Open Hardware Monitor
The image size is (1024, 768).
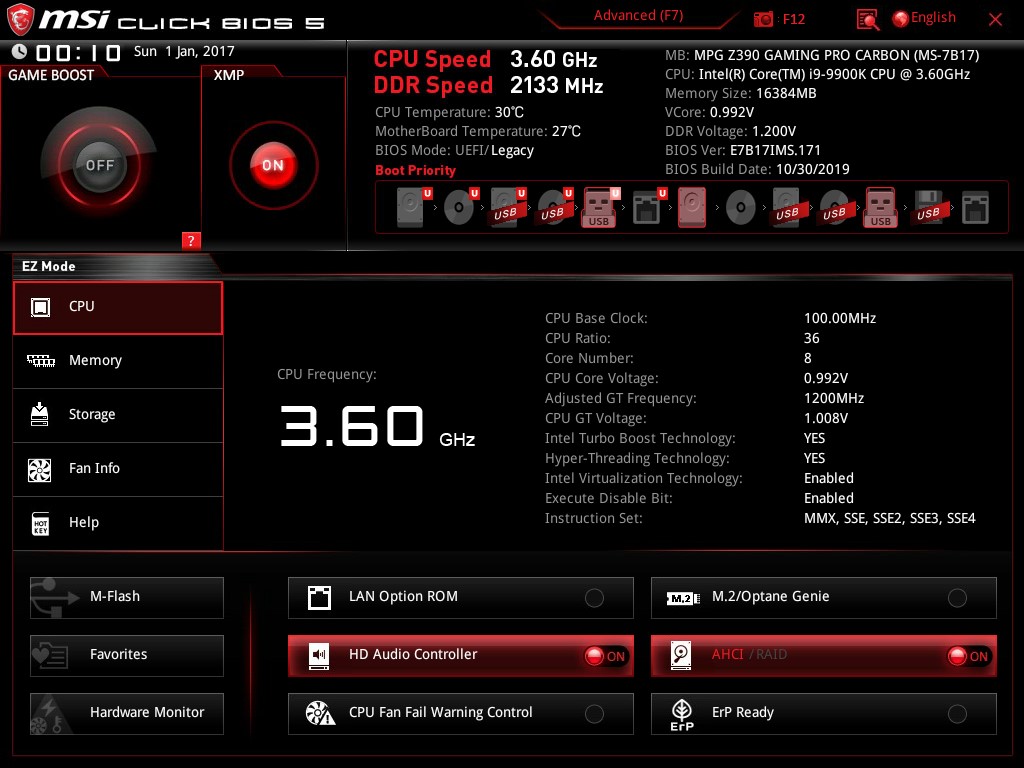[x=127, y=713]
